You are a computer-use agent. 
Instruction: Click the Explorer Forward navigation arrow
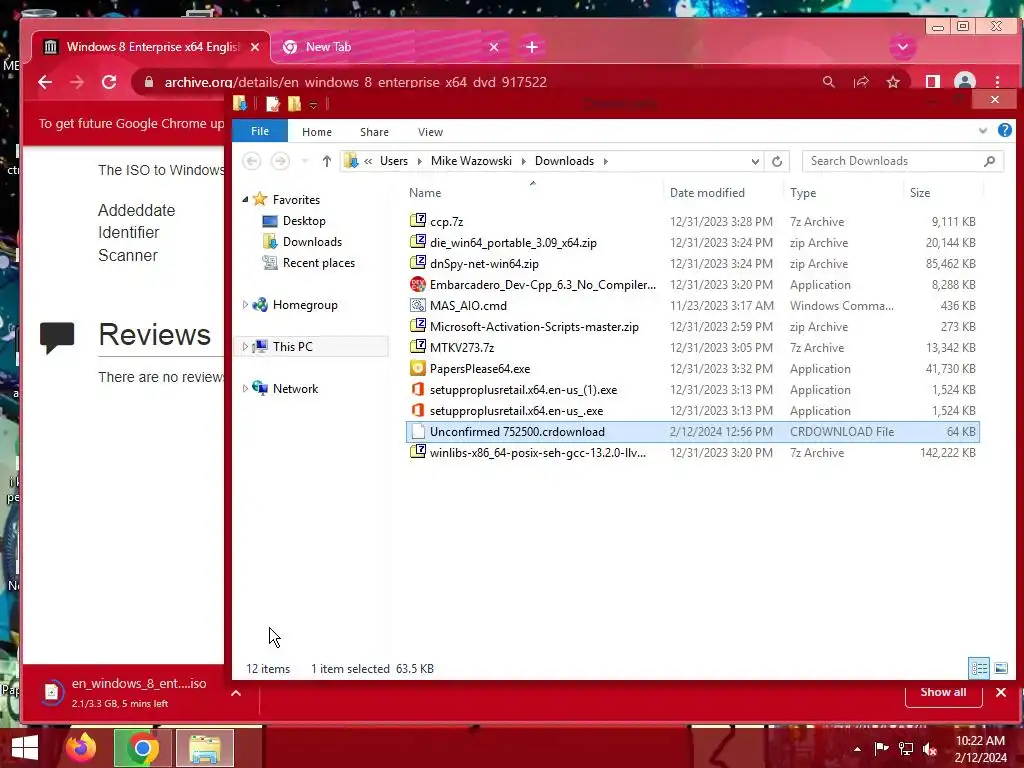click(280, 161)
